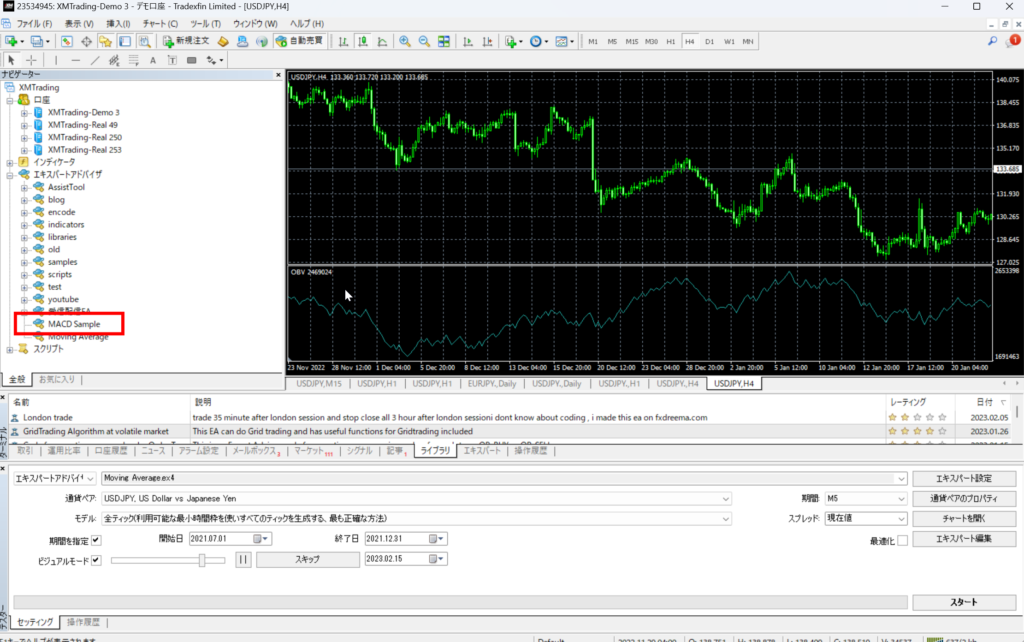
Task: Click the エキスパート編集 button
Action: [964, 539]
